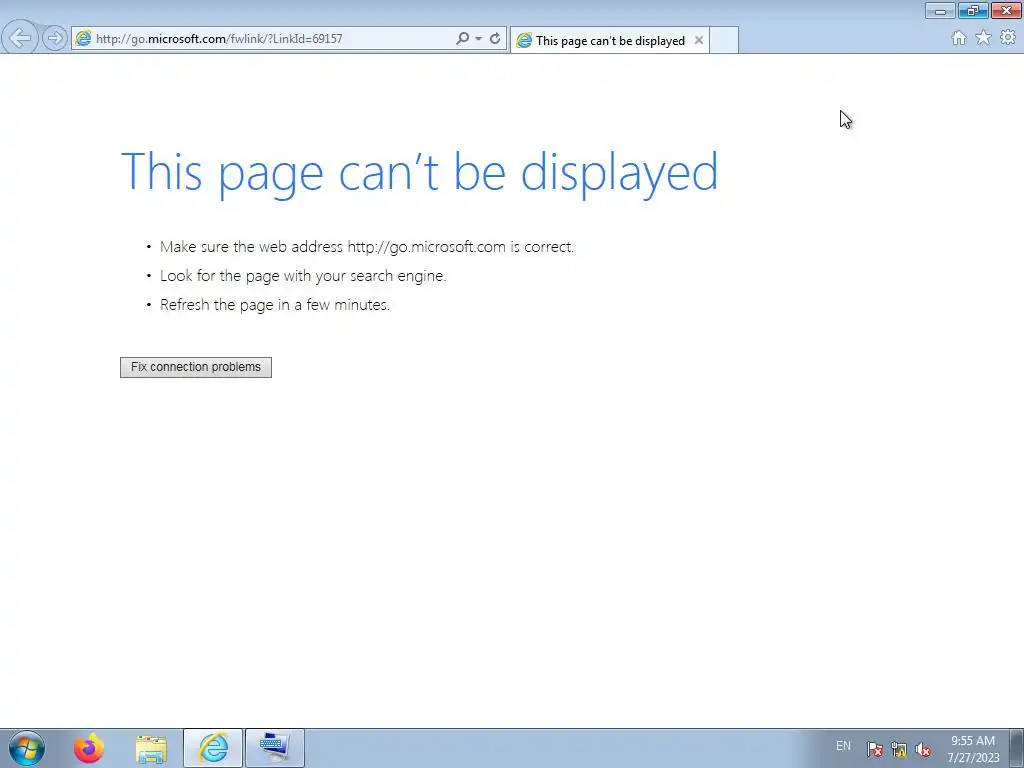Go to the Home page icon
This screenshot has height=768, width=1024.
click(959, 38)
